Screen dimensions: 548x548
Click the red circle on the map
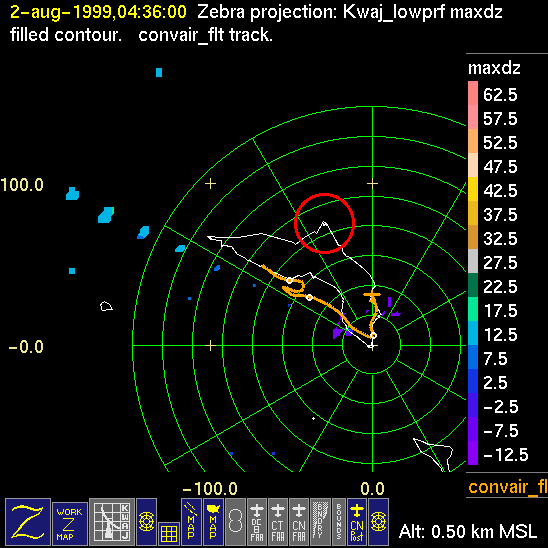[325, 223]
